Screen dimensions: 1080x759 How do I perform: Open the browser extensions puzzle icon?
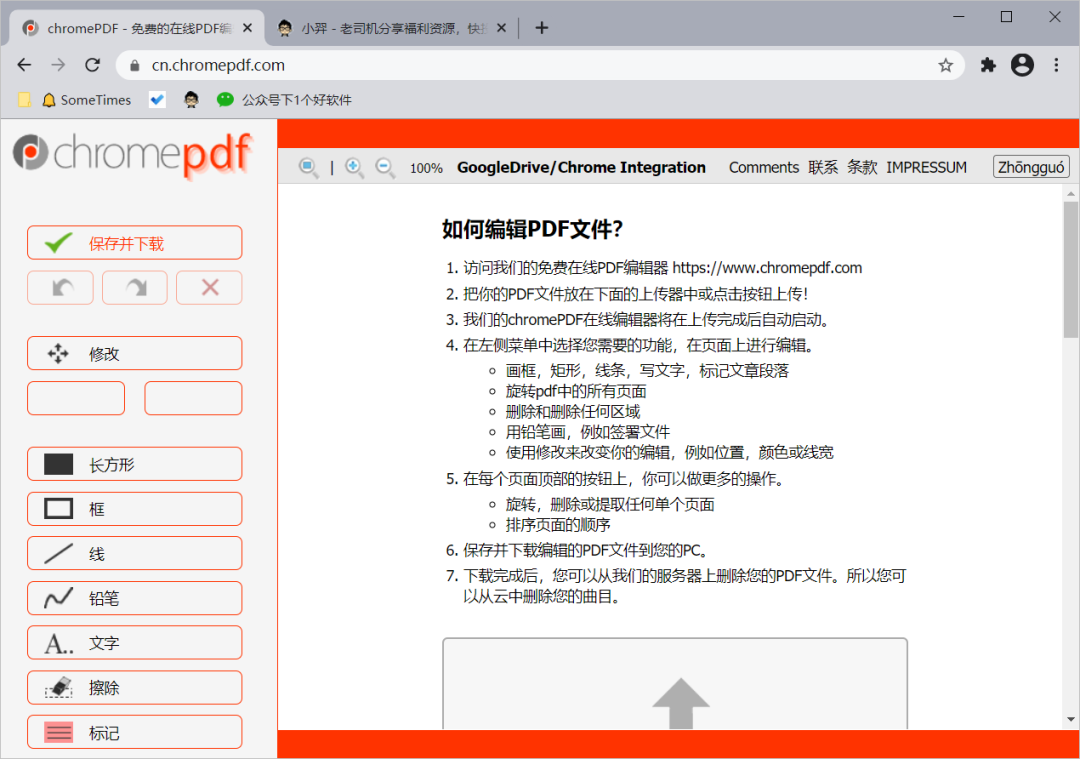tap(988, 65)
